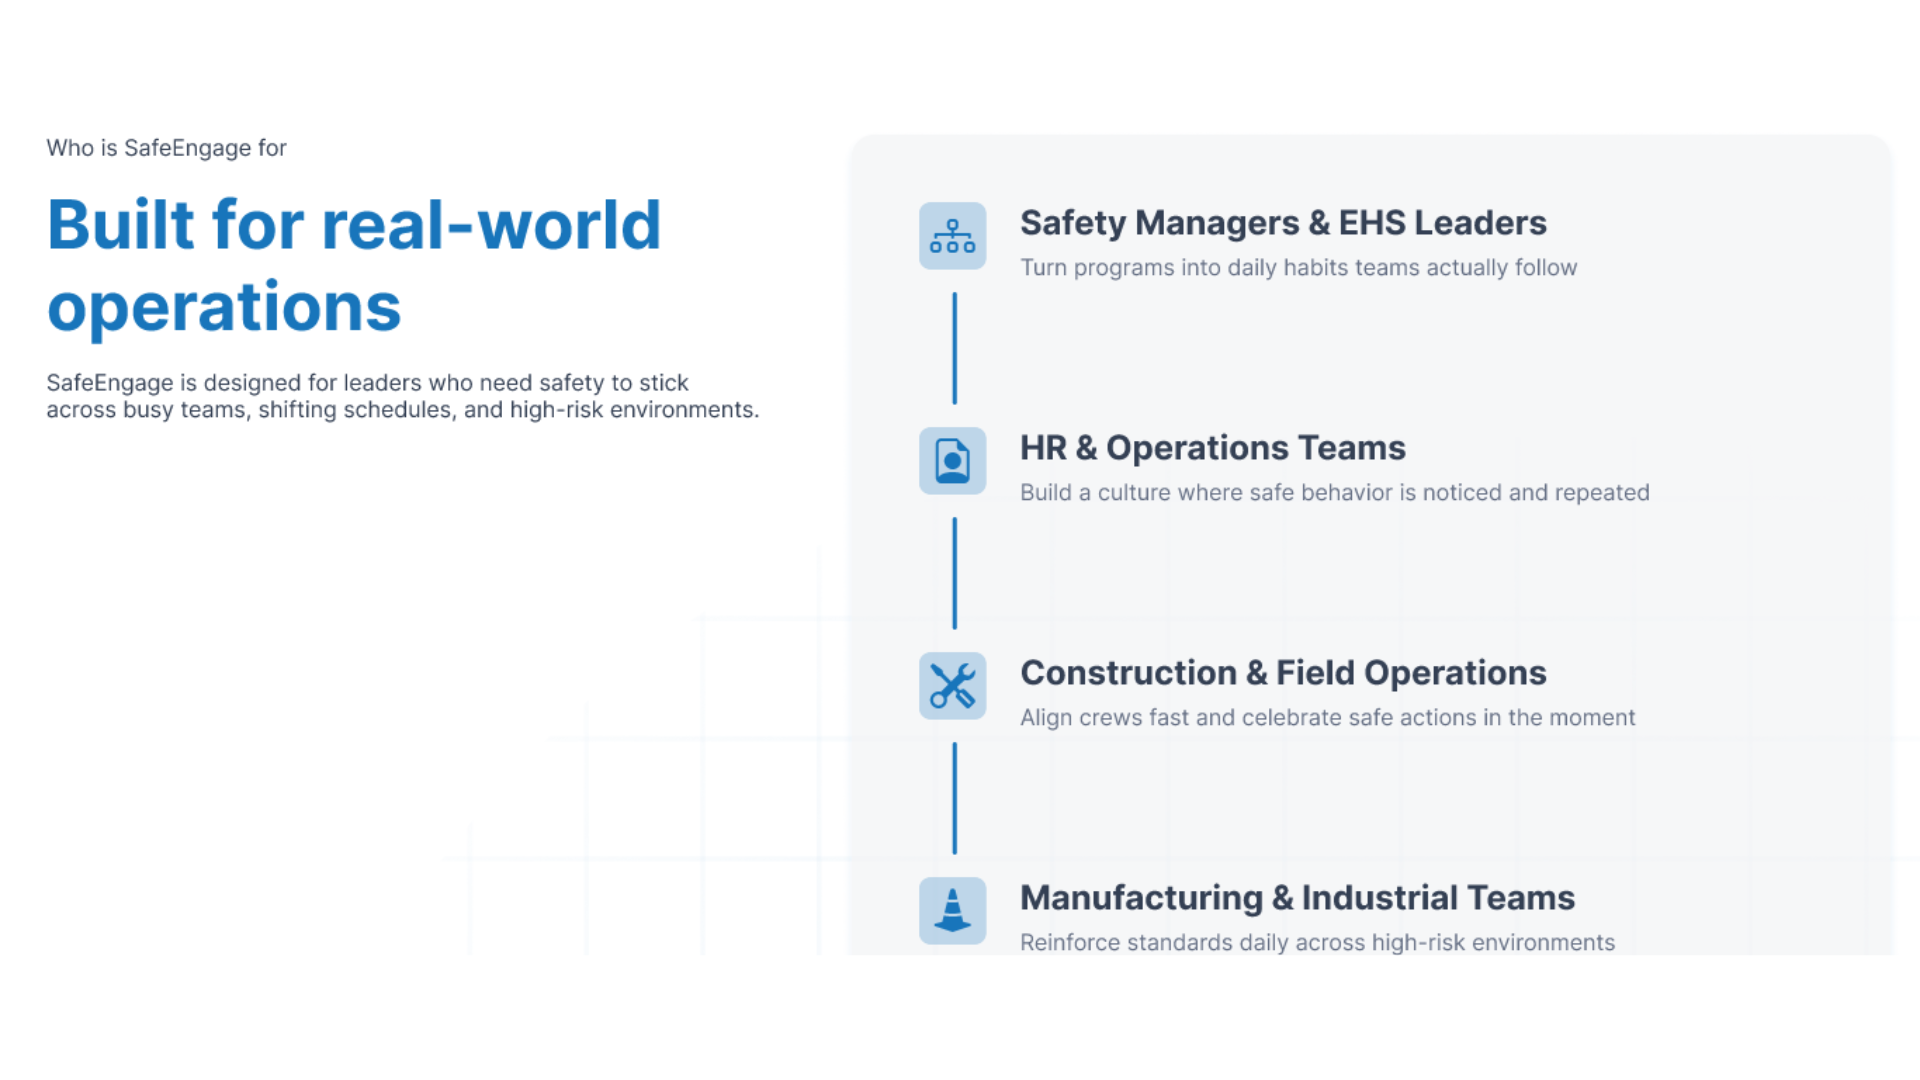
Task: Open Construction & Field Operations heading
Action: tap(1282, 673)
